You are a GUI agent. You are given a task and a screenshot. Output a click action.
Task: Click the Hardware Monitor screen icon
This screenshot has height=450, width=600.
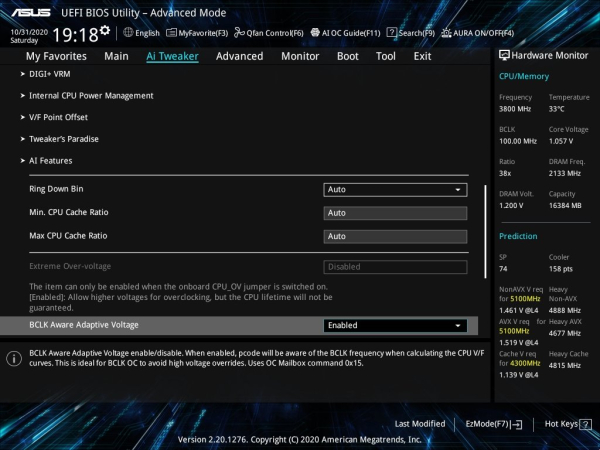pos(504,55)
